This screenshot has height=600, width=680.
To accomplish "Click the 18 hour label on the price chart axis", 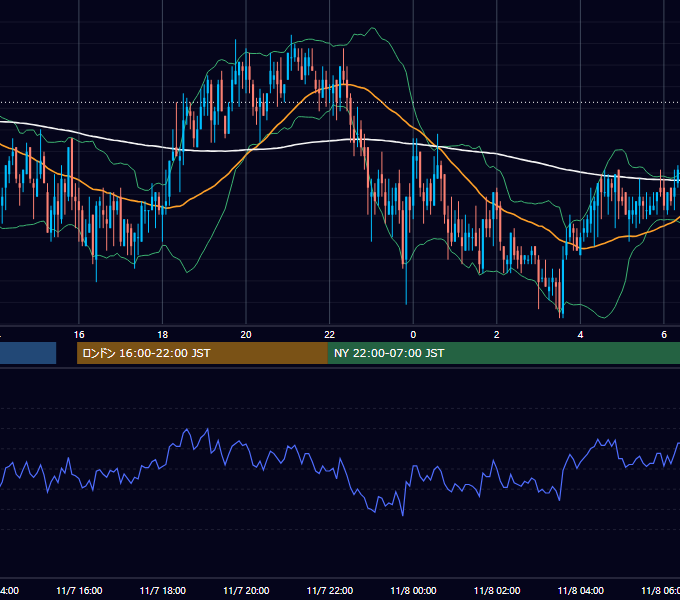I will click(x=163, y=335).
